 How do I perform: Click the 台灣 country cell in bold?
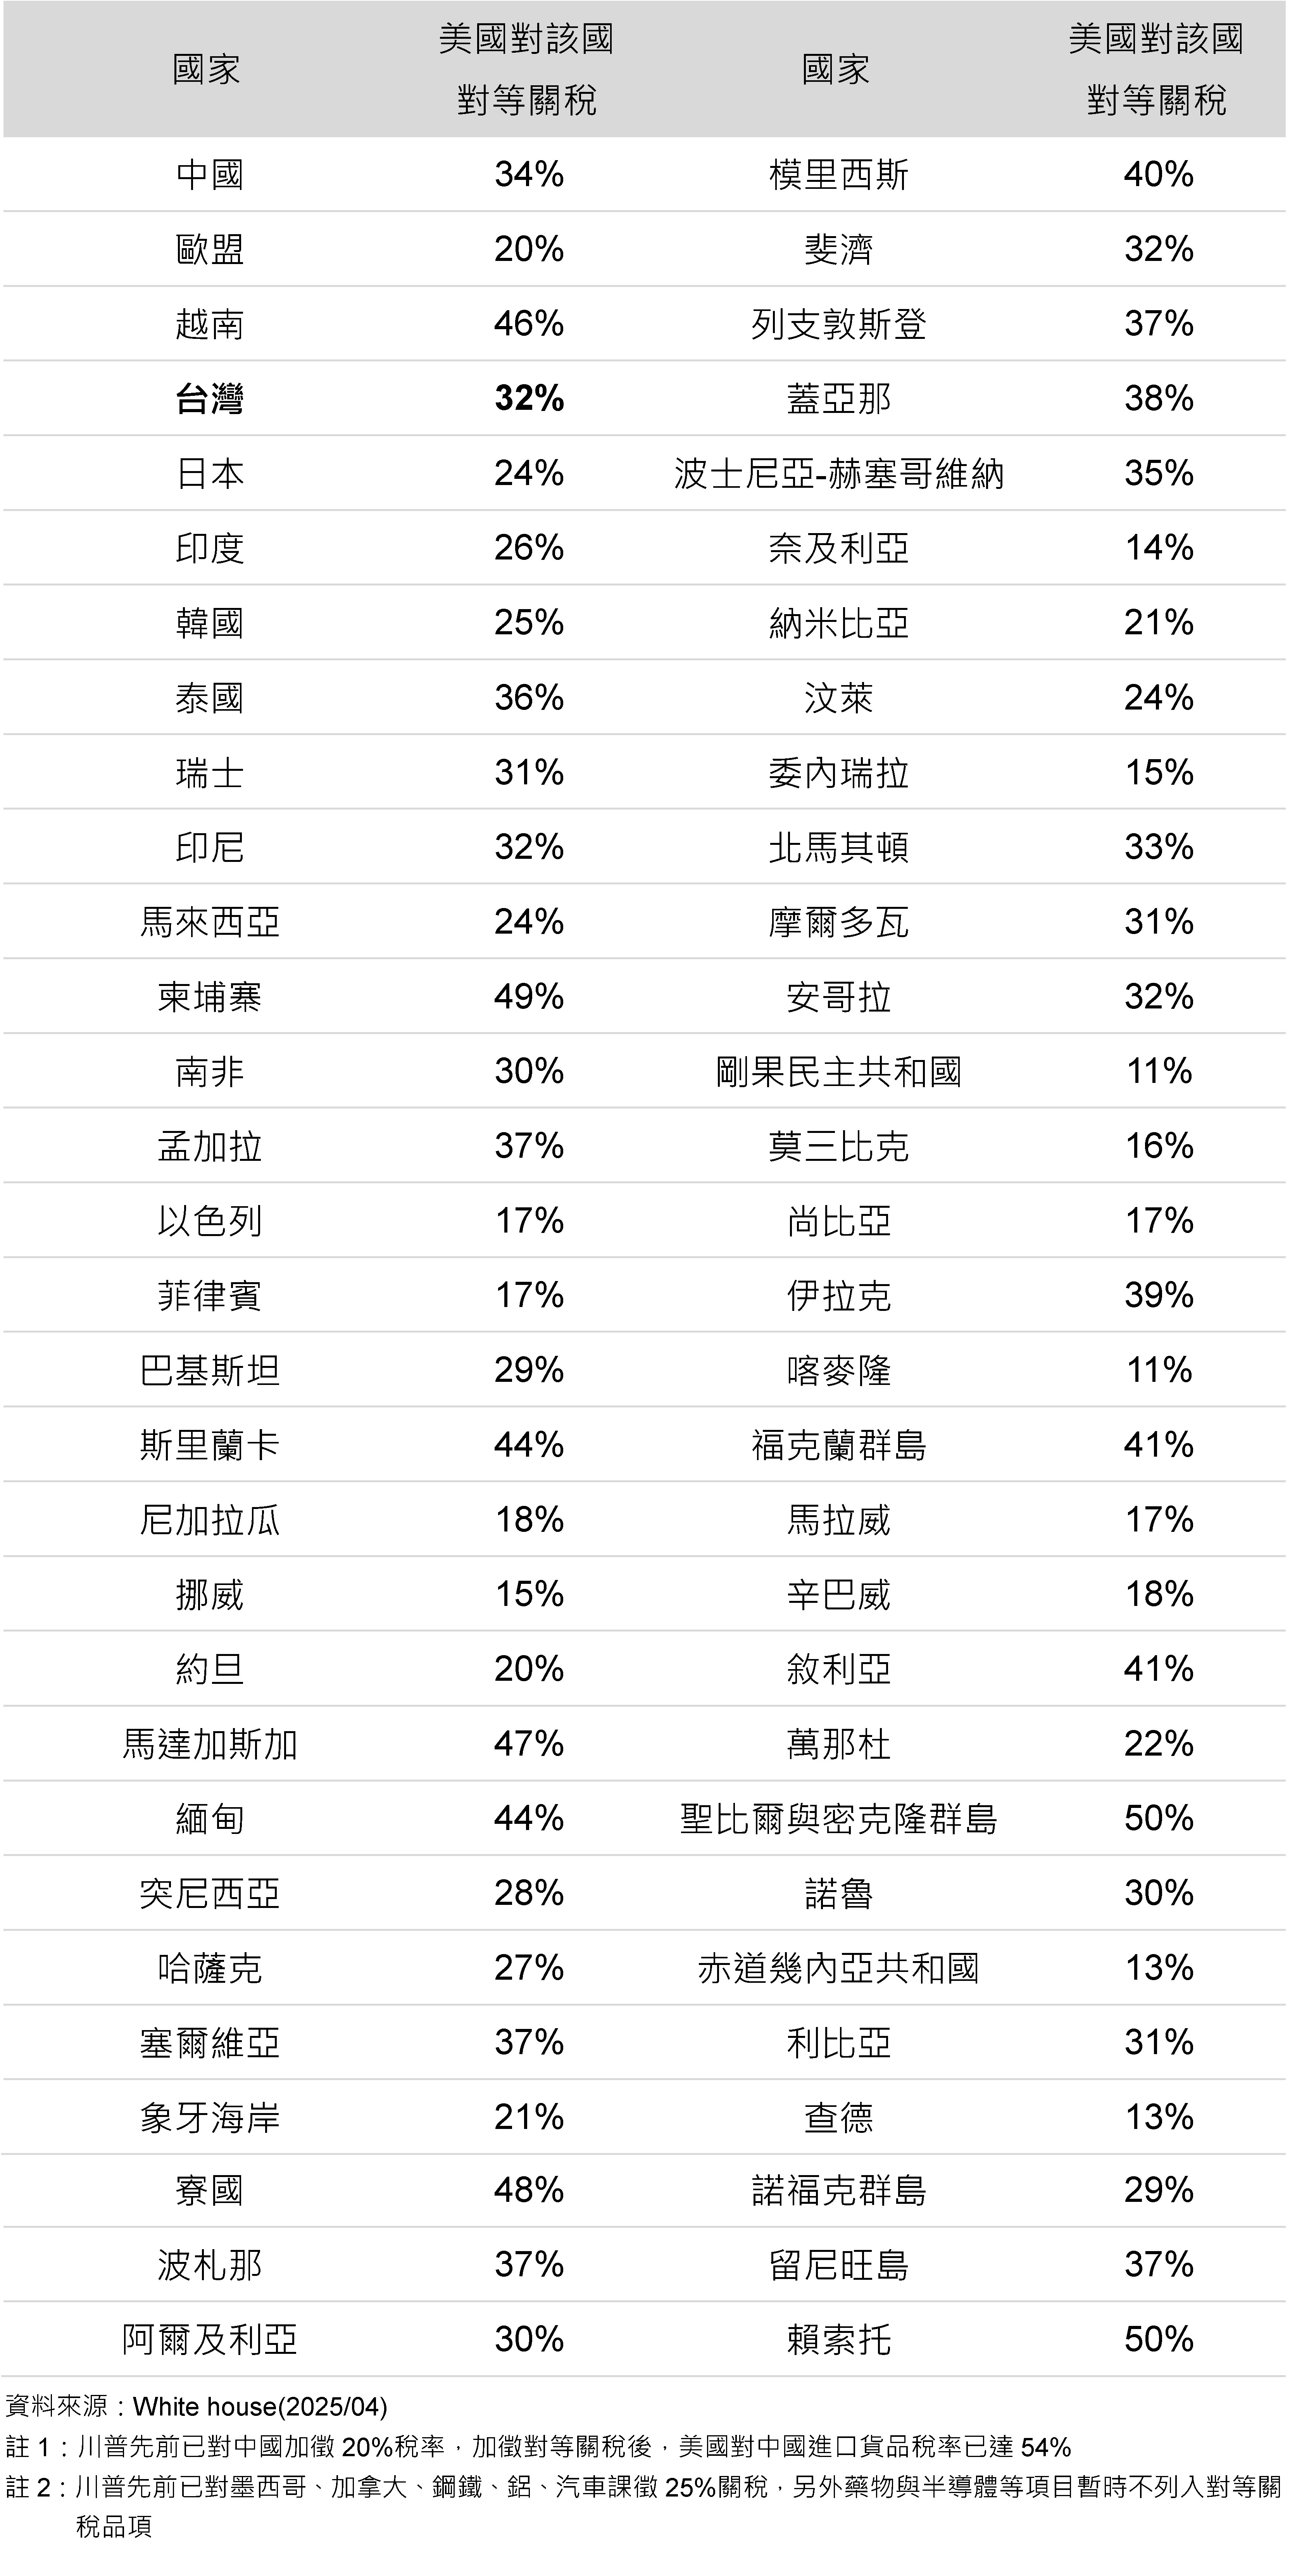pyautogui.click(x=209, y=399)
